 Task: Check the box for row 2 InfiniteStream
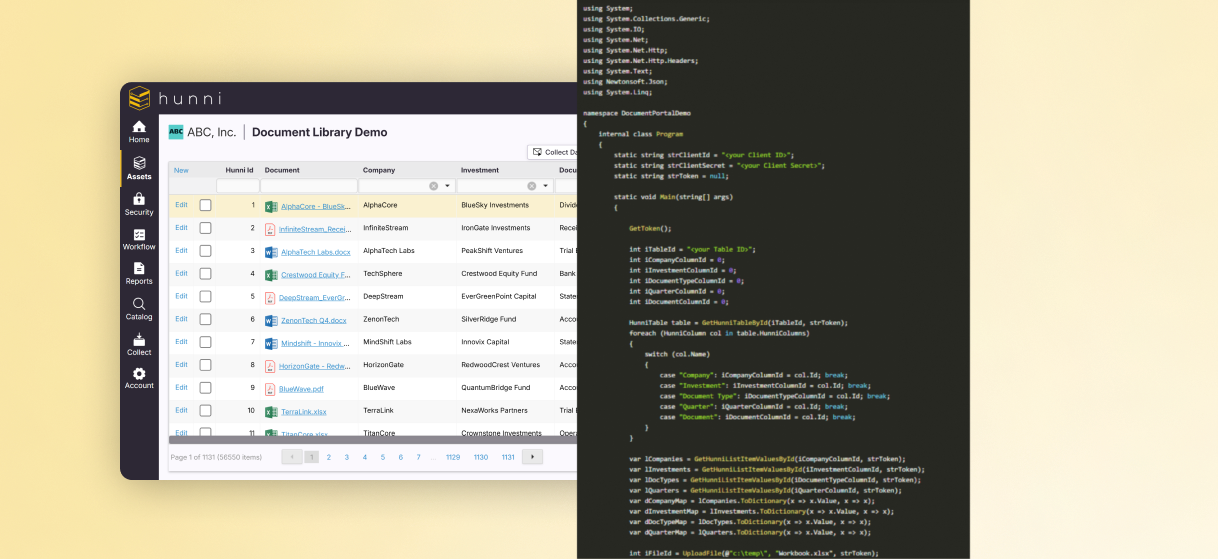pyautogui.click(x=205, y=228)
